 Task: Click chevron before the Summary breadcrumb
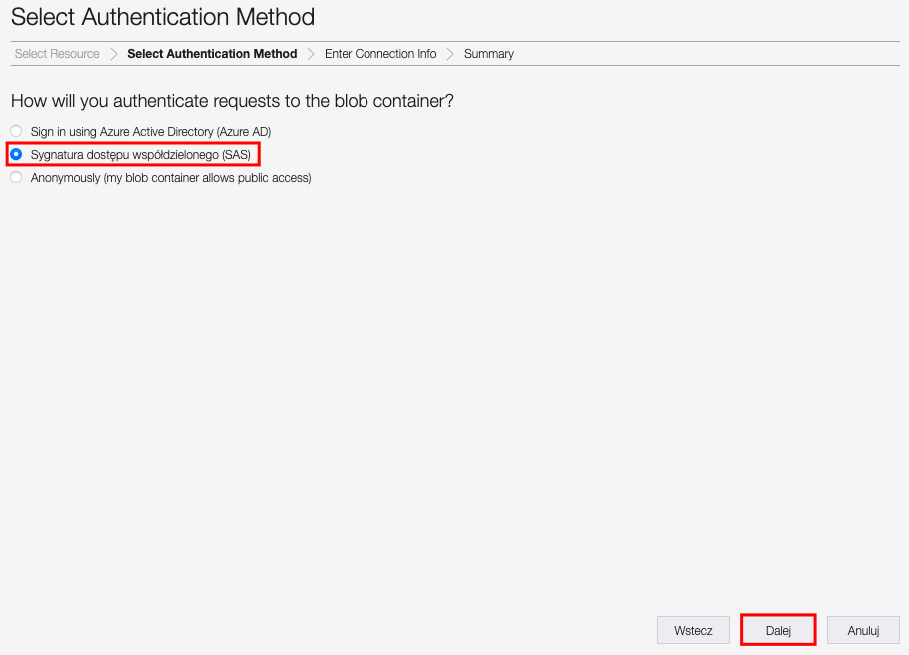coord(450,54)
